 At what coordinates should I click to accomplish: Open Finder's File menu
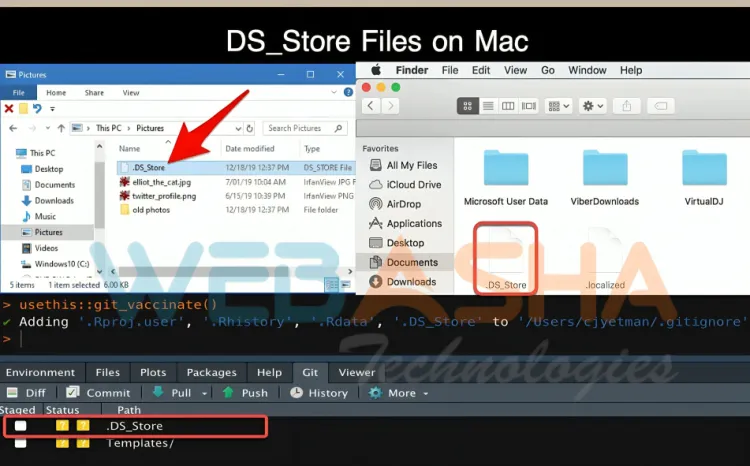tap(450, 70)
